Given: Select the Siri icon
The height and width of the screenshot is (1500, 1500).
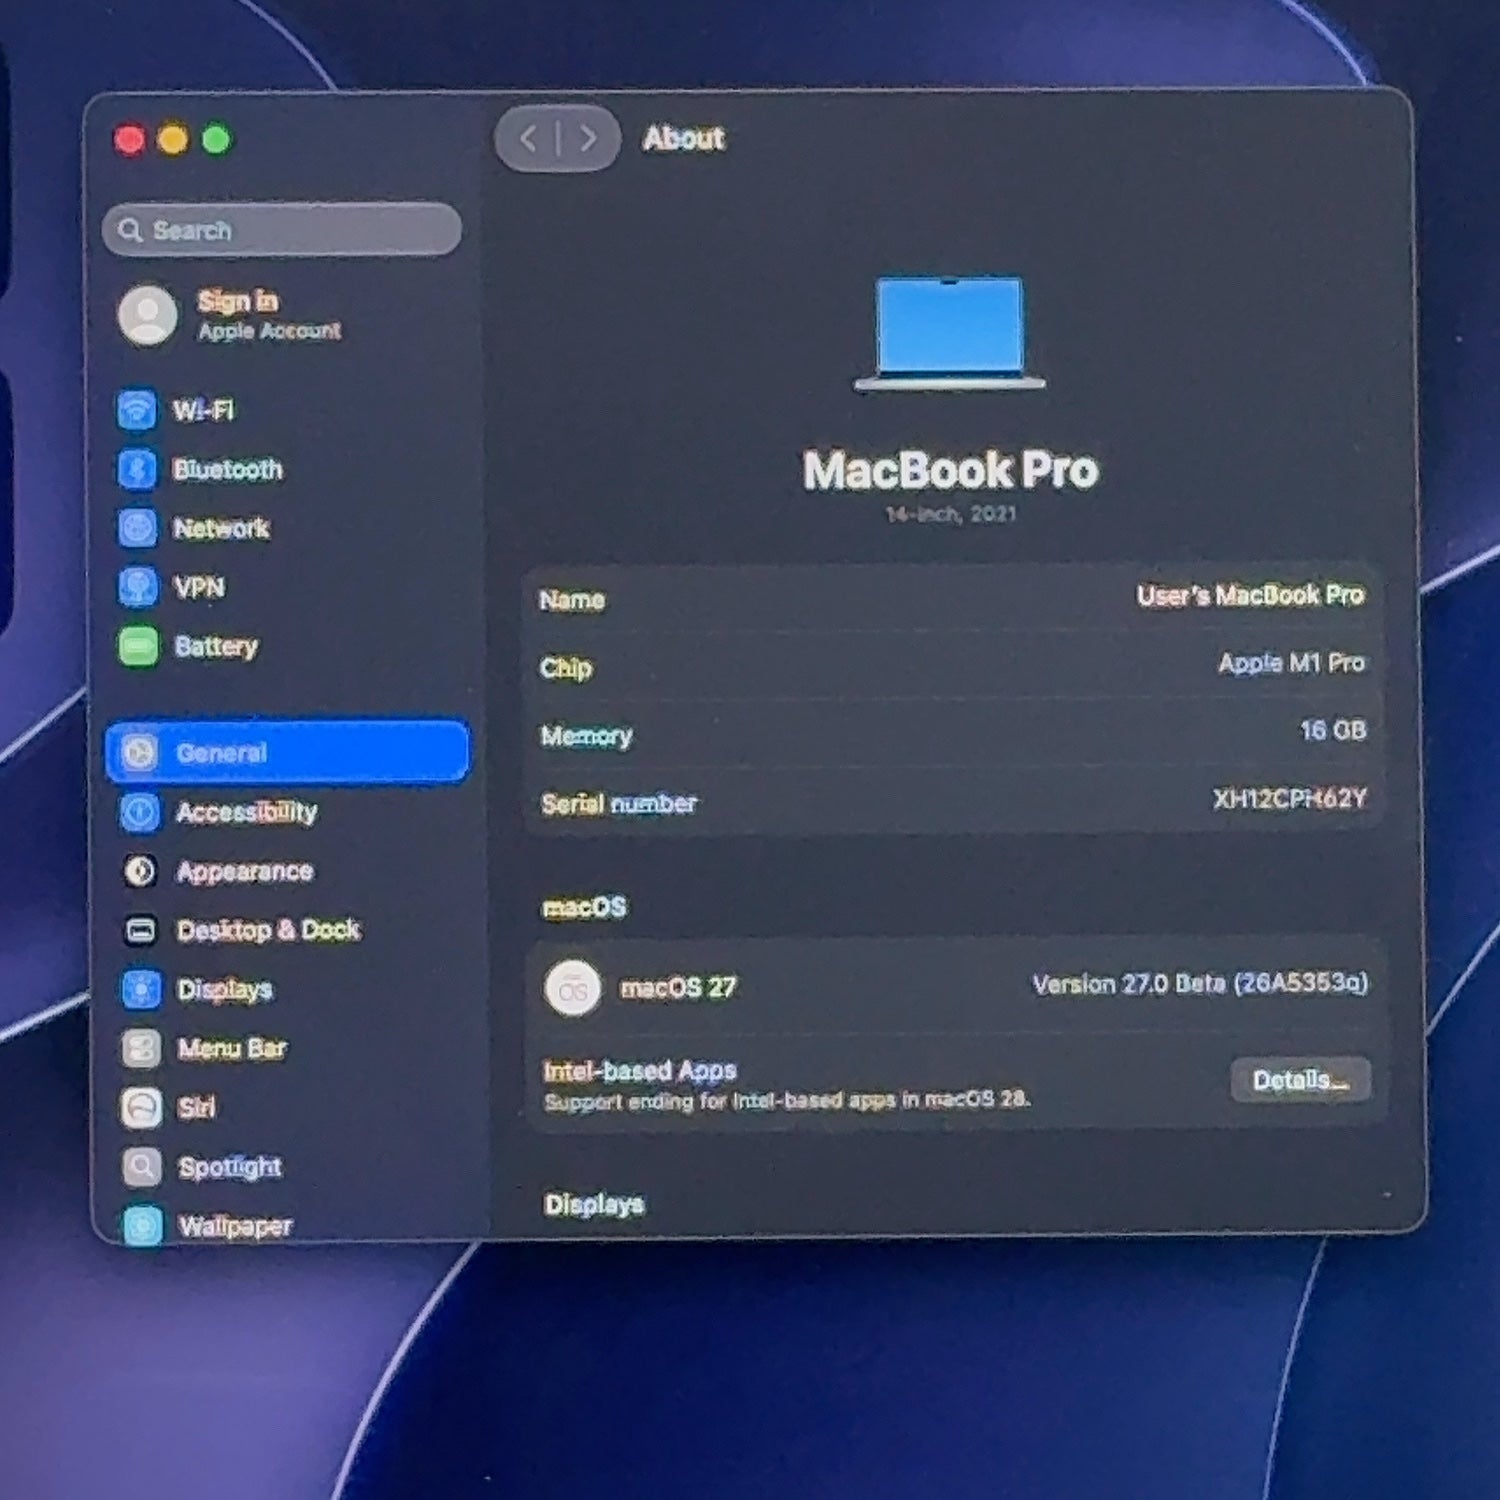Looking at the screenshot, I should click(x=142, y=1107).
